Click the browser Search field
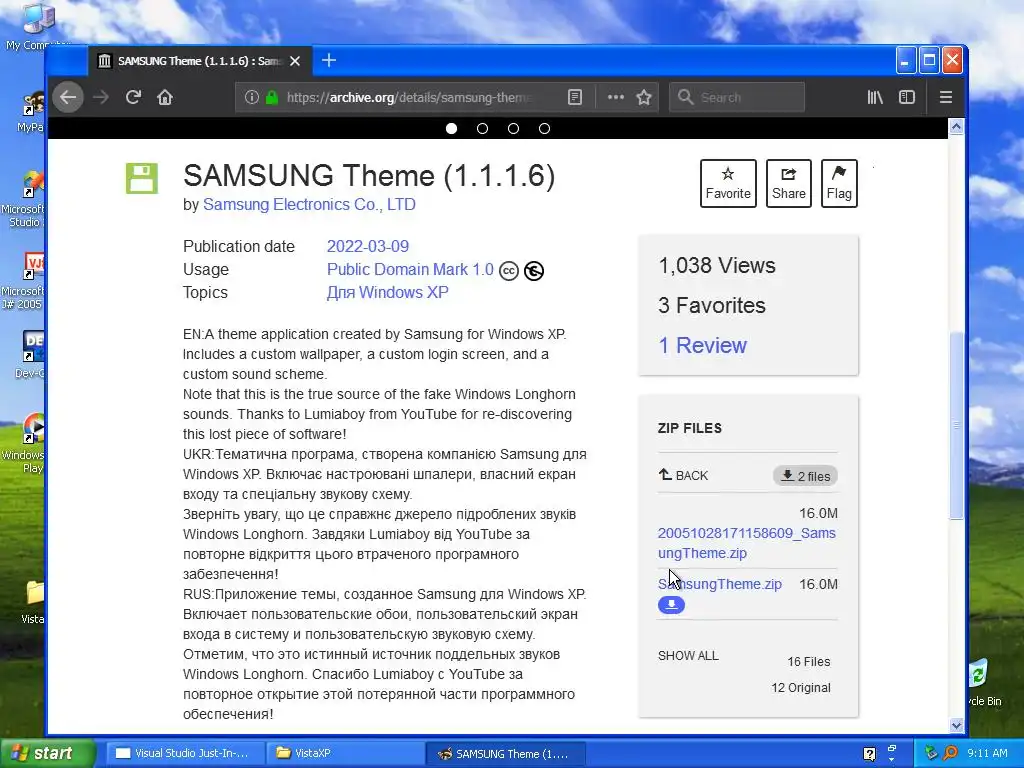1024x768 pixels. coord(737,97)
